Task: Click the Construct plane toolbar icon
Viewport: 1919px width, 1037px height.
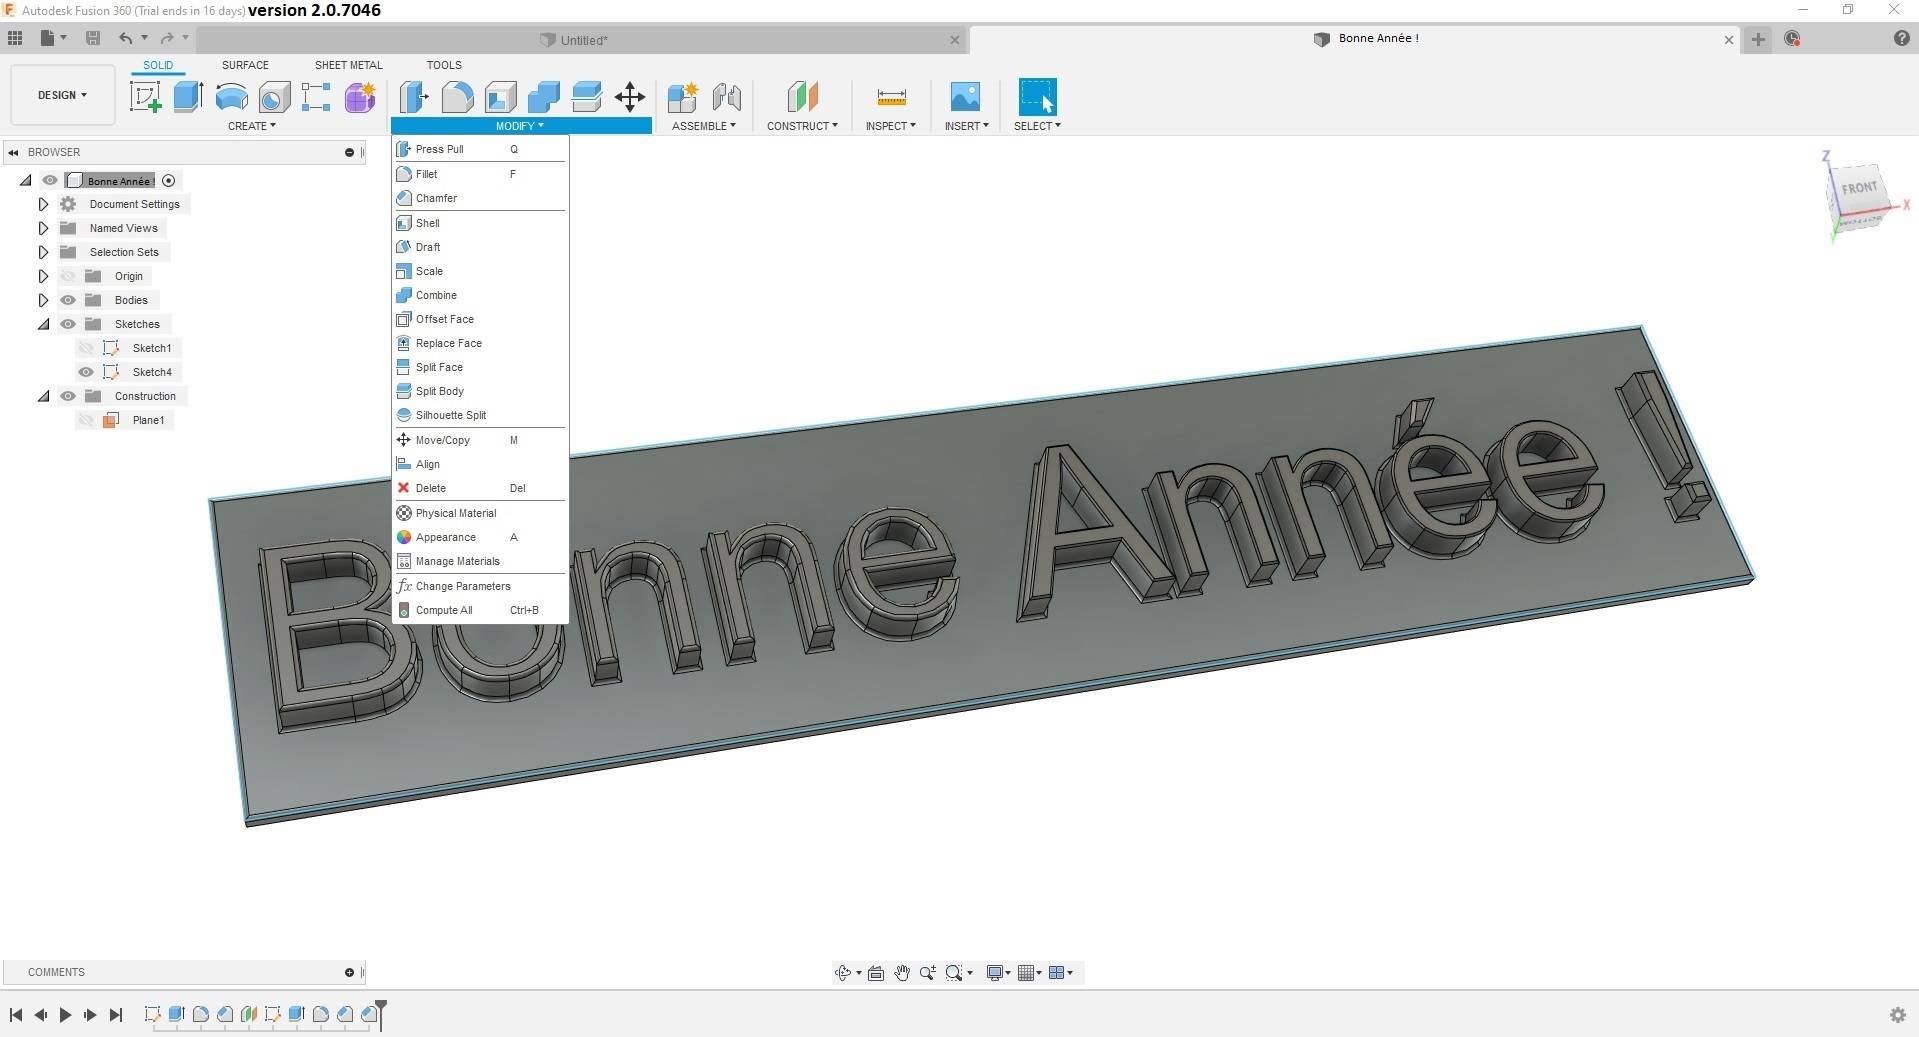Action: [802, 97]
